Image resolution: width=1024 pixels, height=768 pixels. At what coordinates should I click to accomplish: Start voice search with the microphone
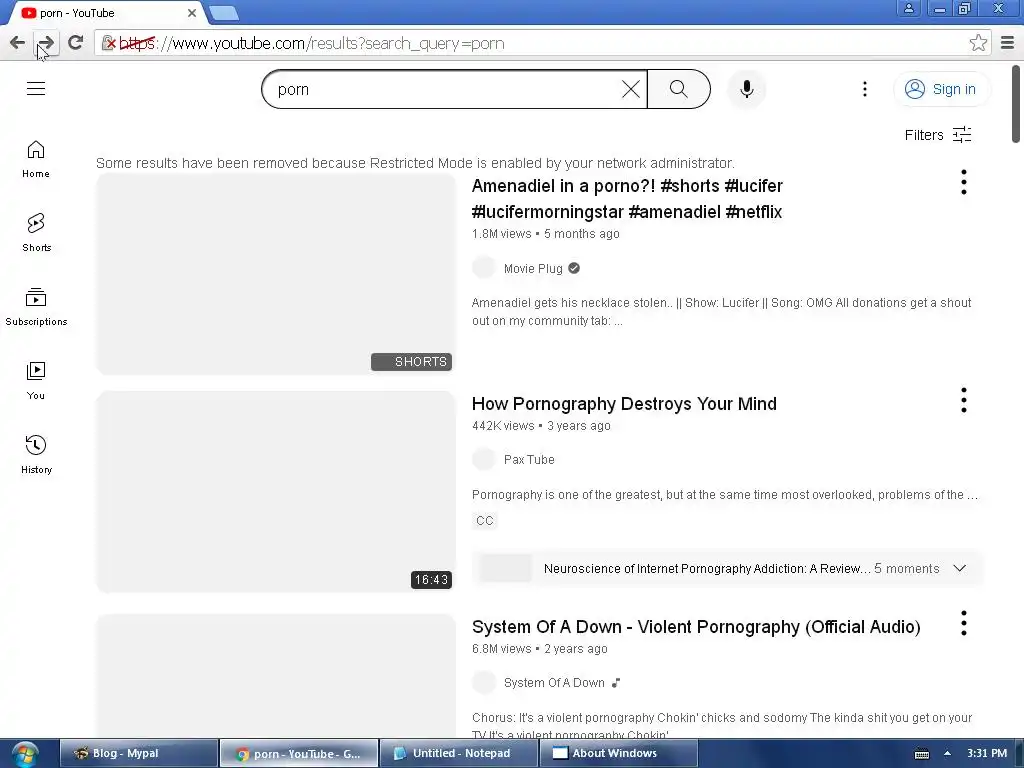point(746,89)
